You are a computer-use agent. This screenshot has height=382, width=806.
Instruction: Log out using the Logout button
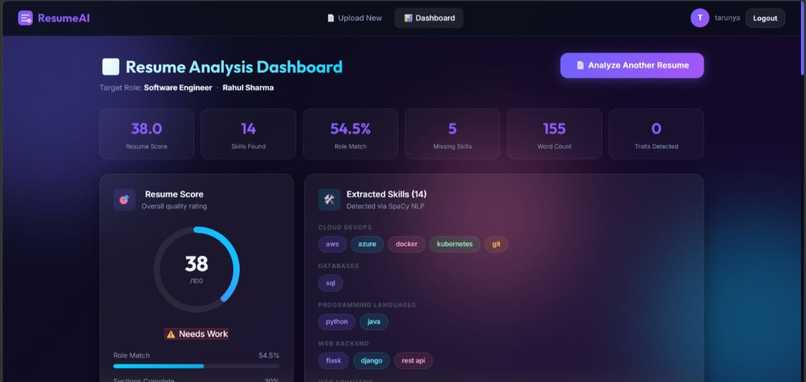pos(765,19)
